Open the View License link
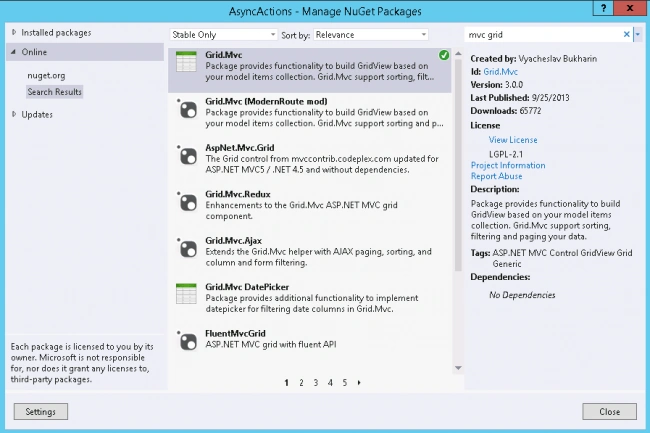The height and width of the screenshot is (433, 650). 513,140
